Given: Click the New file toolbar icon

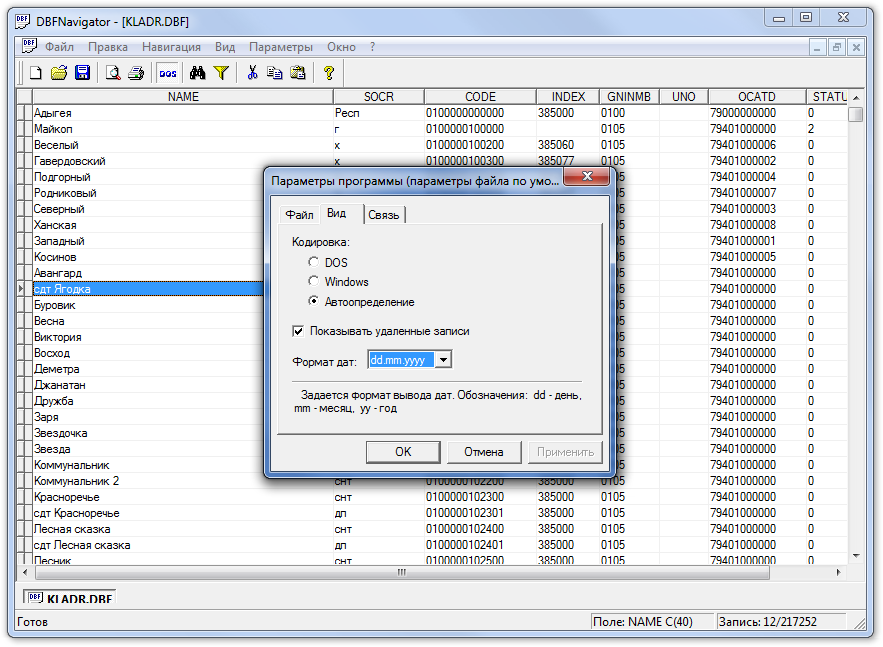Looking at the screenshot, I should [35, 73].
